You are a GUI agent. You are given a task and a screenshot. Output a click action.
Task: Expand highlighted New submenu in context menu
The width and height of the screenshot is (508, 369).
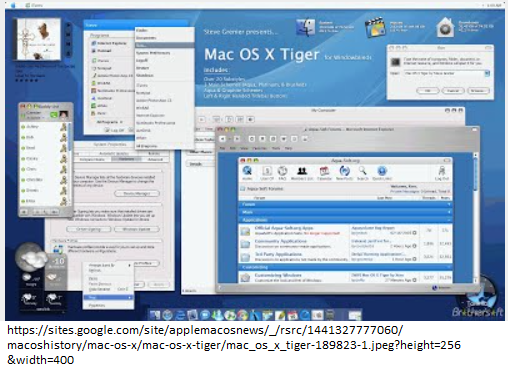[x=108, y=297]
